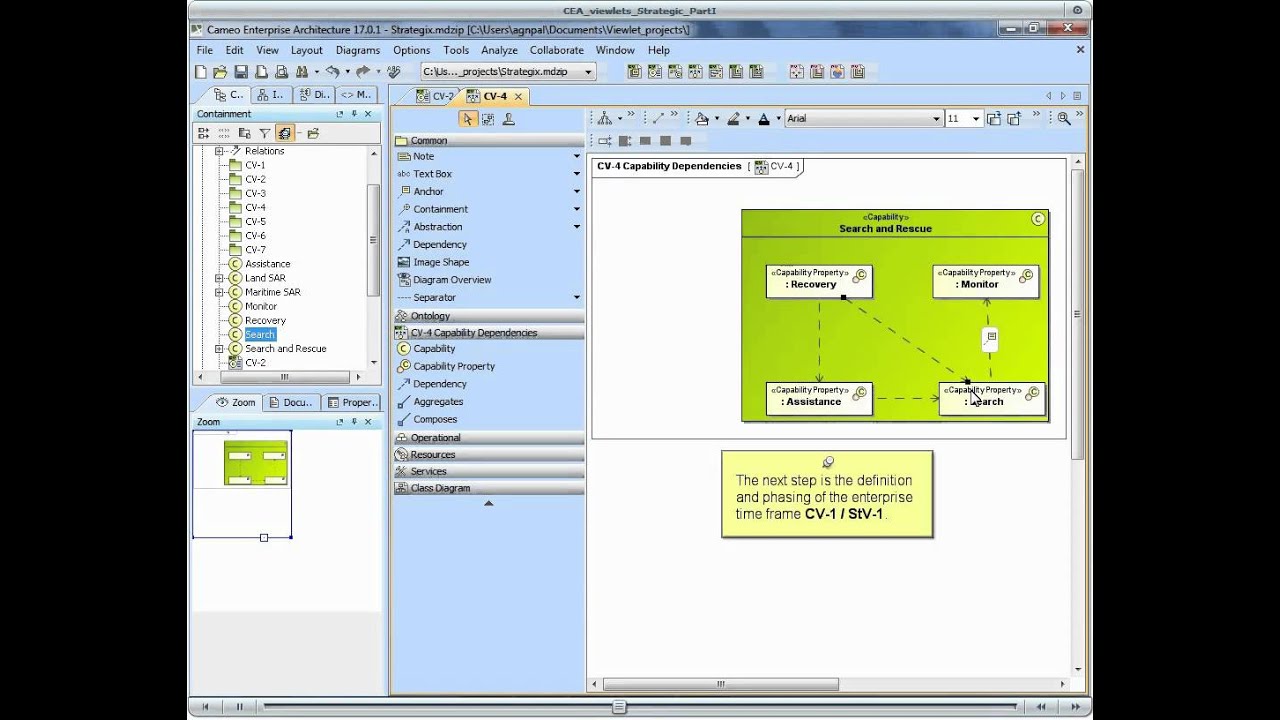
Task: Click the bring to front icon
Action: pyautogui.click(x=994, y=118)
